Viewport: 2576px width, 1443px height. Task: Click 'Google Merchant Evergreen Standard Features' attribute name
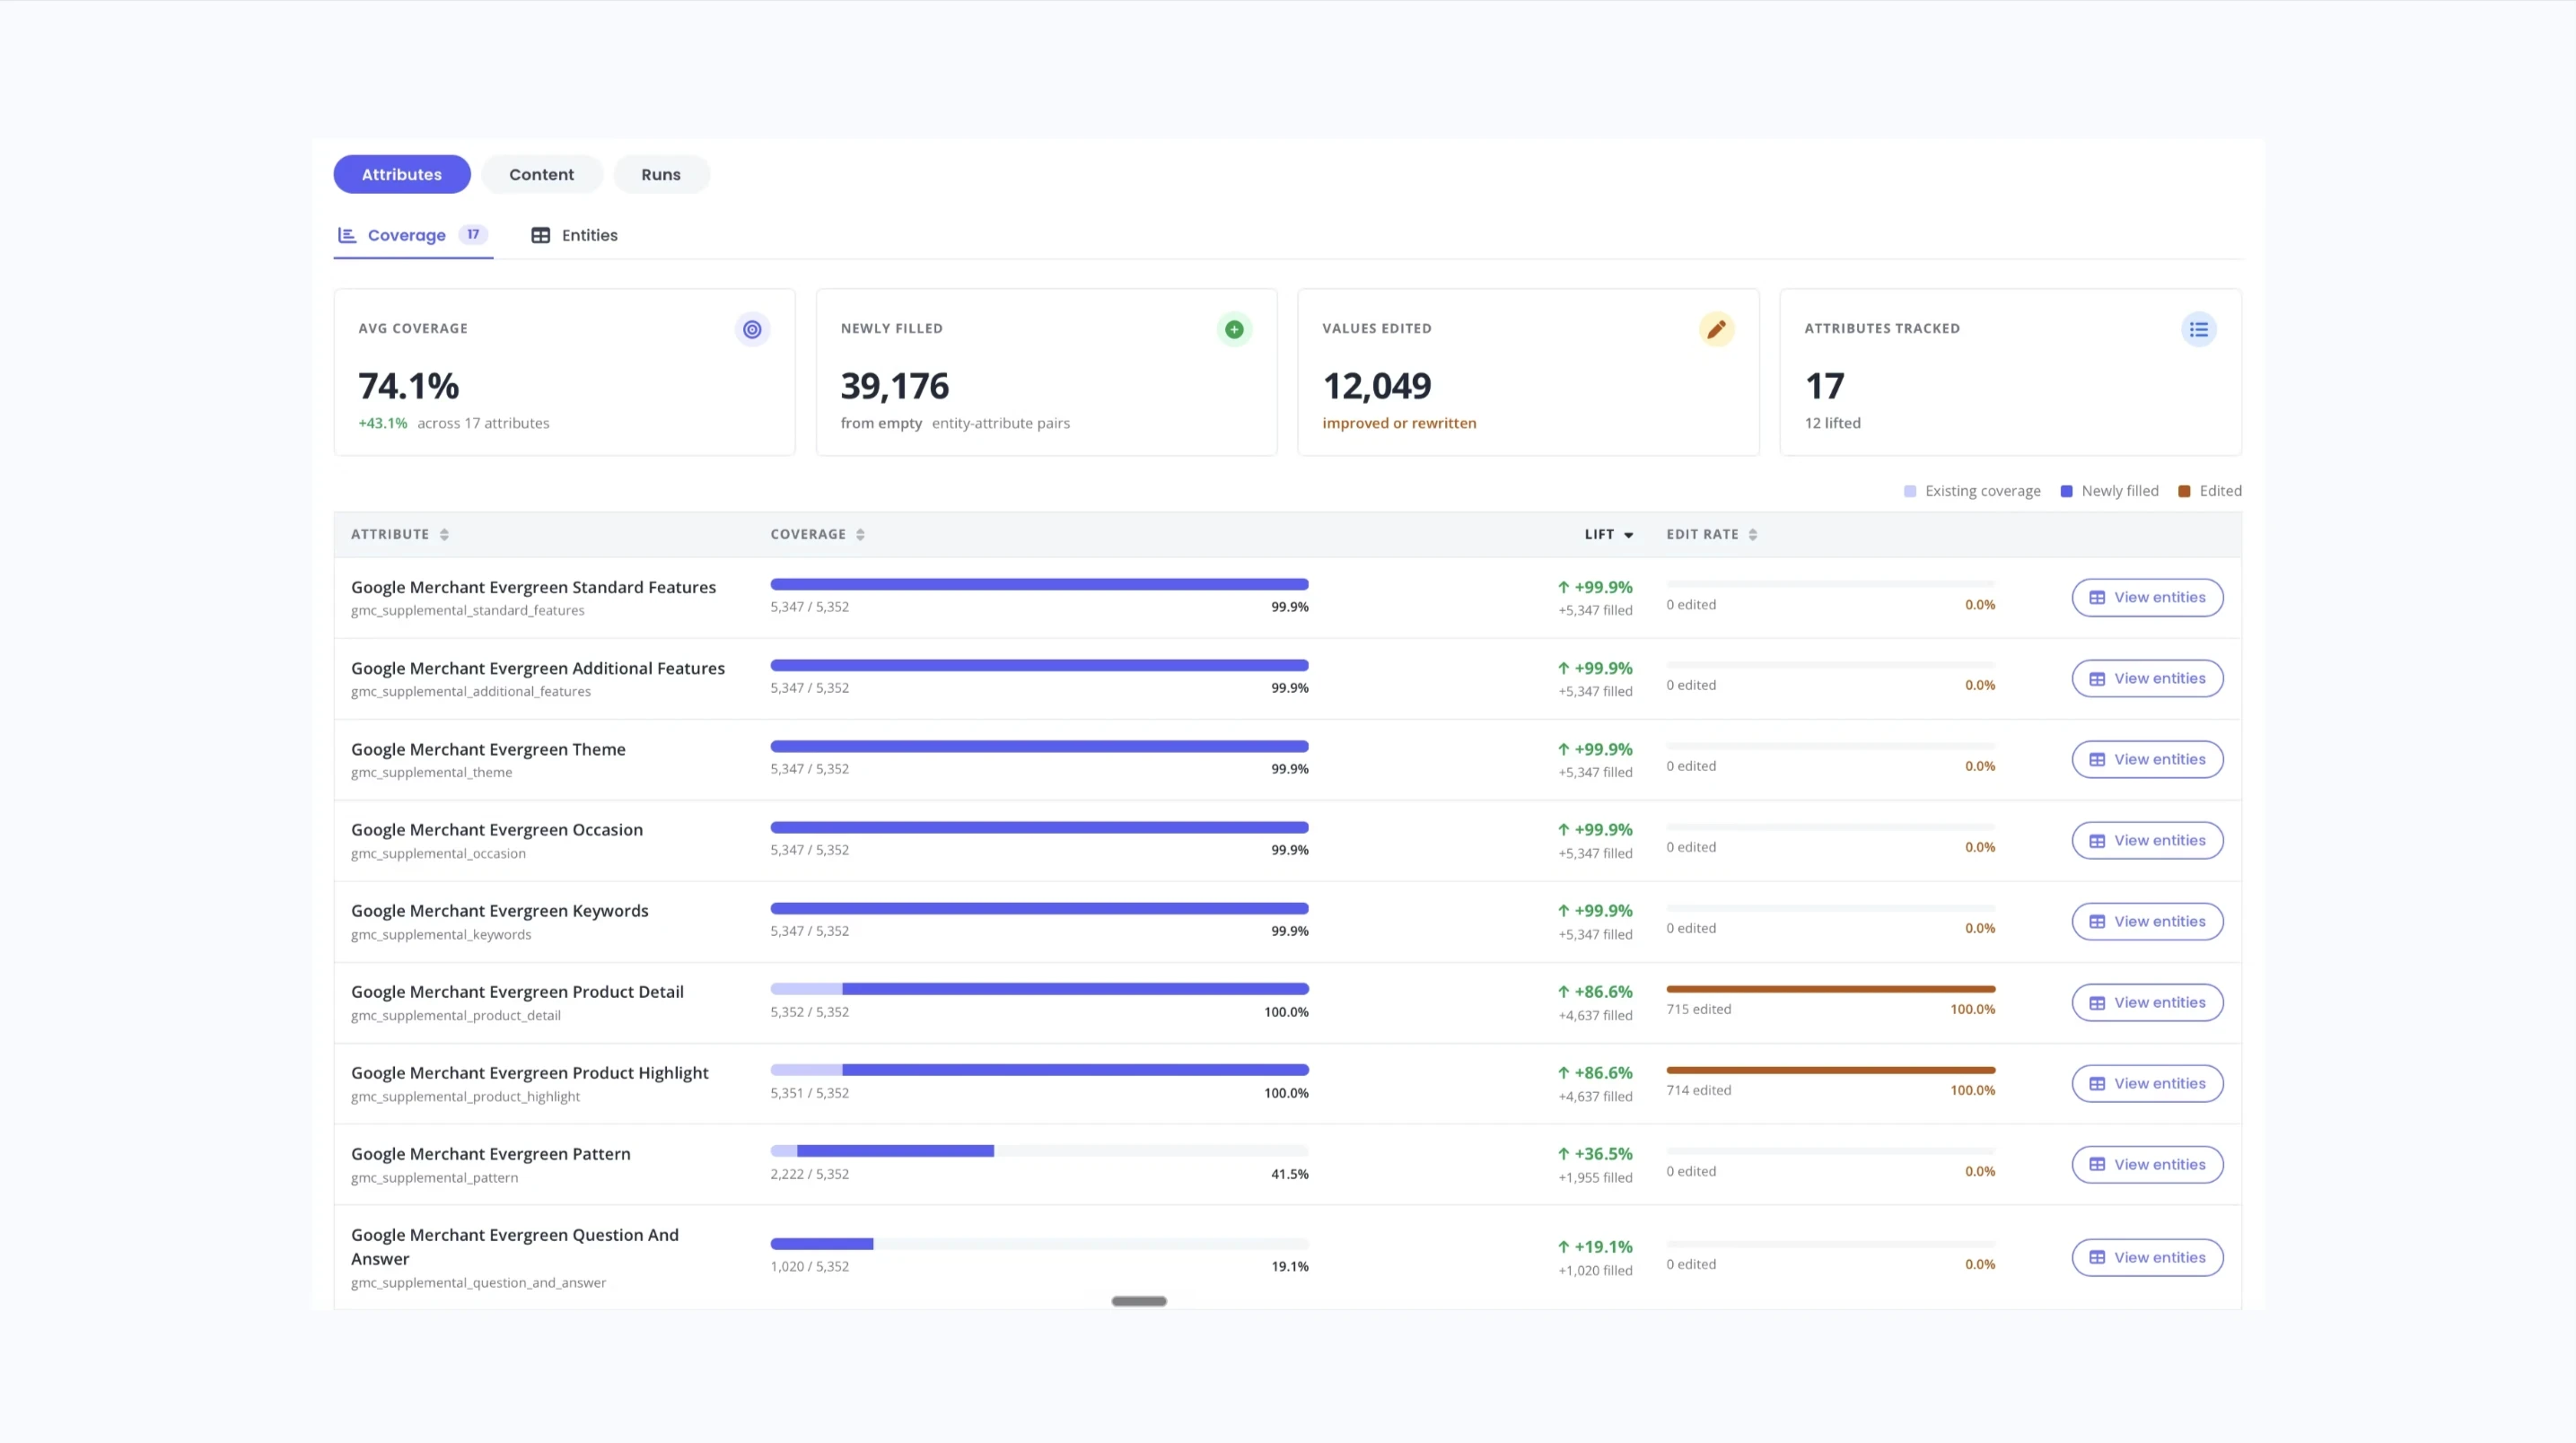coord(533,587)
